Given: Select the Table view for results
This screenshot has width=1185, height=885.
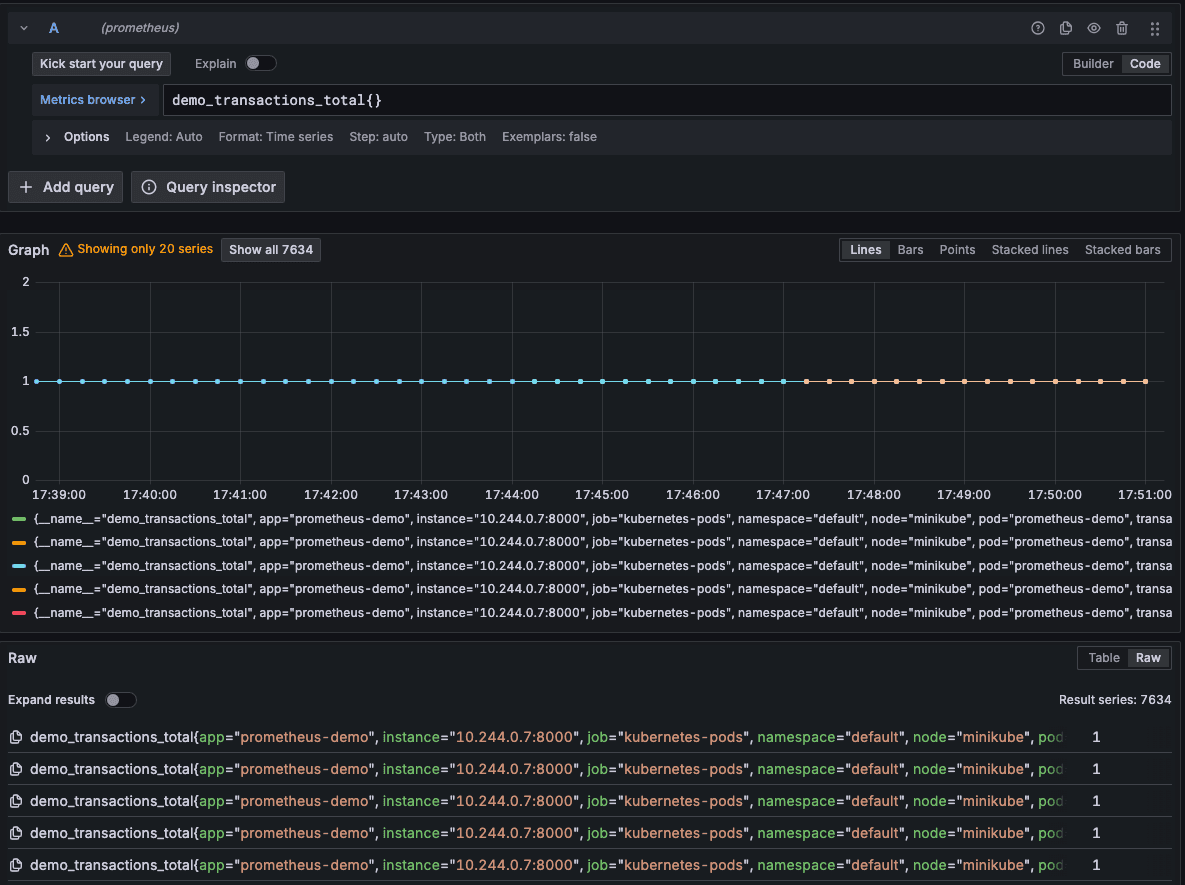Looking at the screenshot, I should coord(1103,657).
